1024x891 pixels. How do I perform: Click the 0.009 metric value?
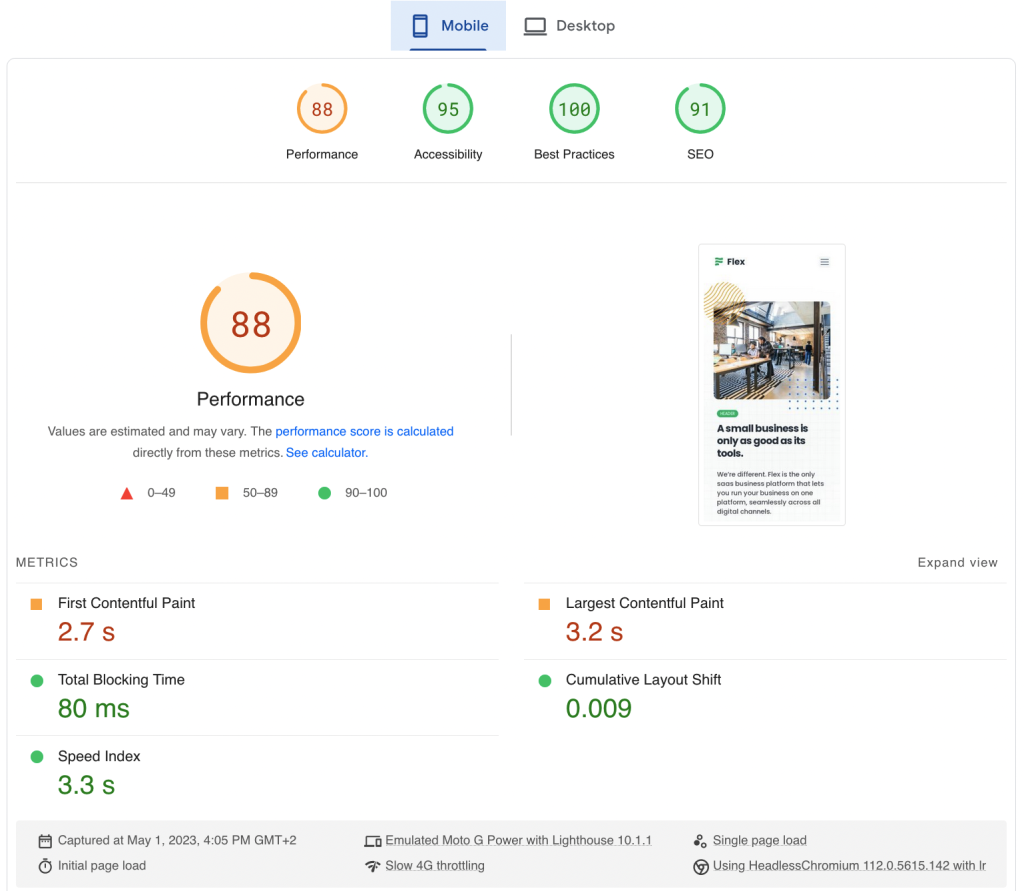point(599,708)
